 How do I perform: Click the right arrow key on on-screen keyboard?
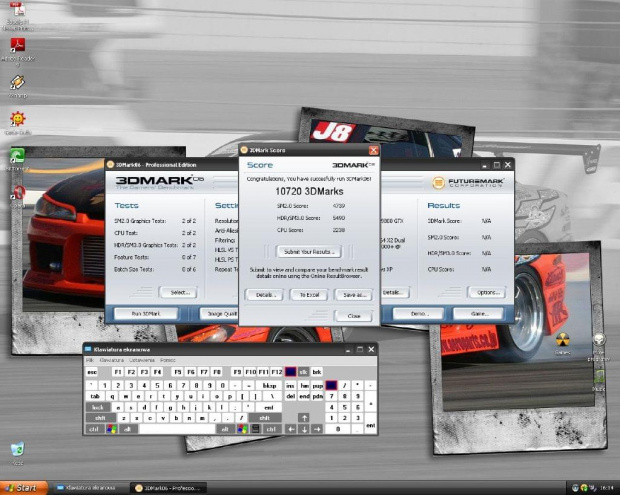(317, 429)
